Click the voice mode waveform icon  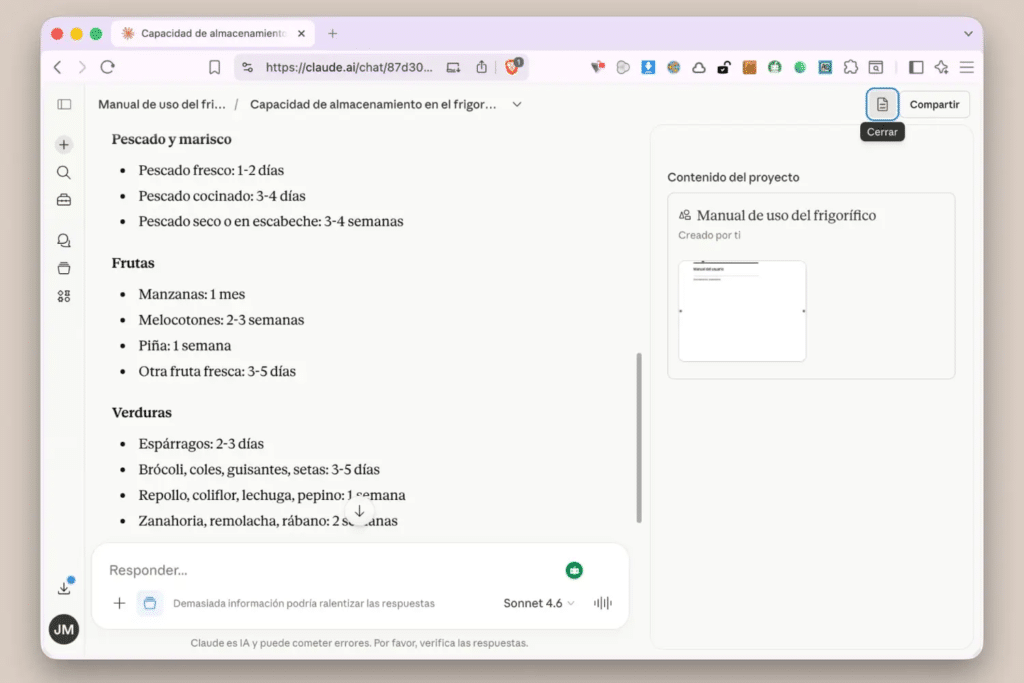coord(603,603)
